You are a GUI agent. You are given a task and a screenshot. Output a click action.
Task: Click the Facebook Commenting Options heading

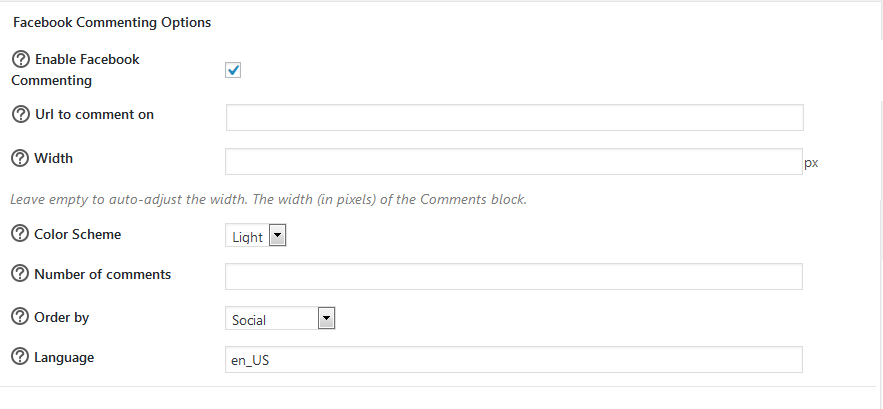click(x=112, y=23)
